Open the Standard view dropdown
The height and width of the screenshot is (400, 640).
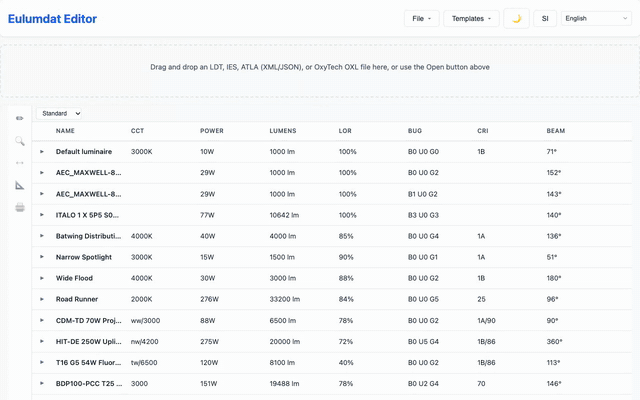tap(59, 113)
